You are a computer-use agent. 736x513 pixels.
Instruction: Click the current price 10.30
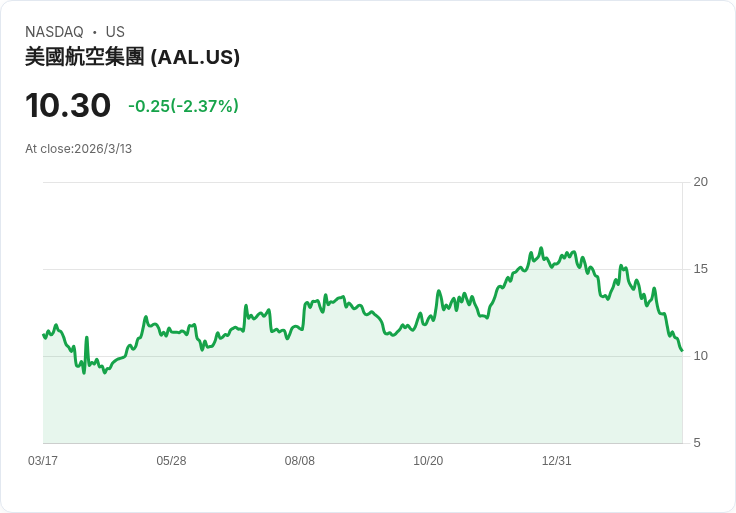(68, 105)
